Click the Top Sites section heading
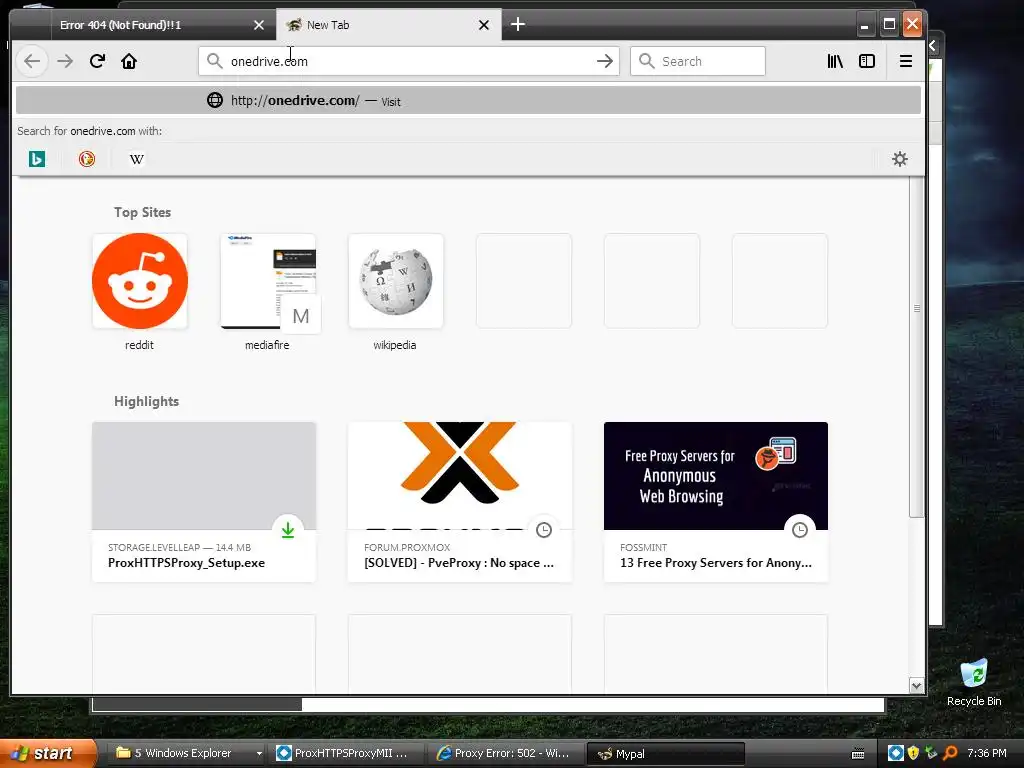1024x768 pixels. pyautogui.click(x=142, y=212)
